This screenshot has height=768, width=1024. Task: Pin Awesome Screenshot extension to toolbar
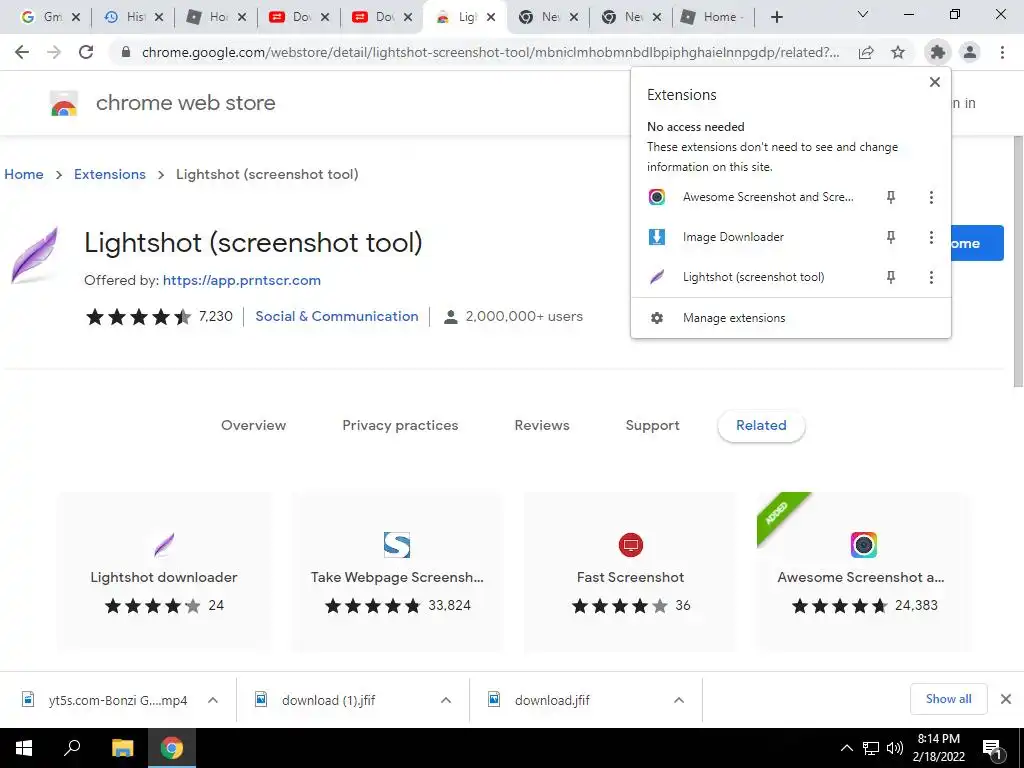click(x=891, y=197)
